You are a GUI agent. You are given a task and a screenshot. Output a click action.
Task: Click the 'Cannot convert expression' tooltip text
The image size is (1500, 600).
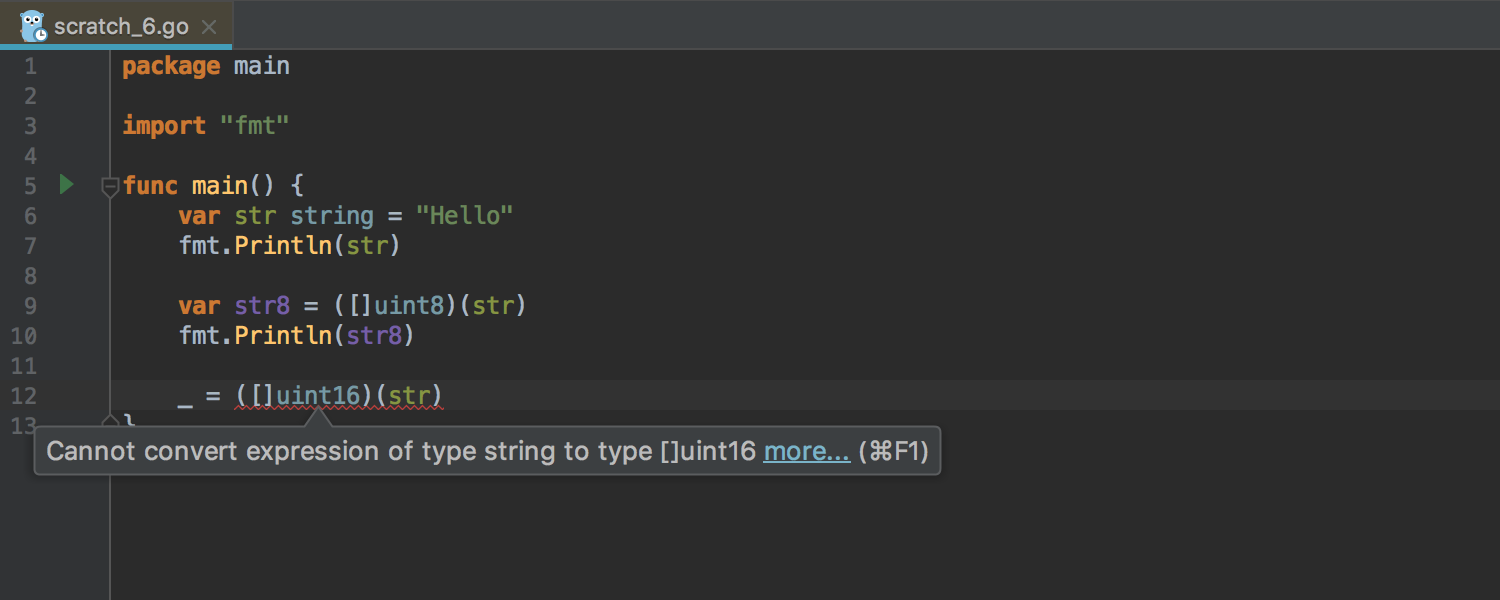click(x=400, y=451)
